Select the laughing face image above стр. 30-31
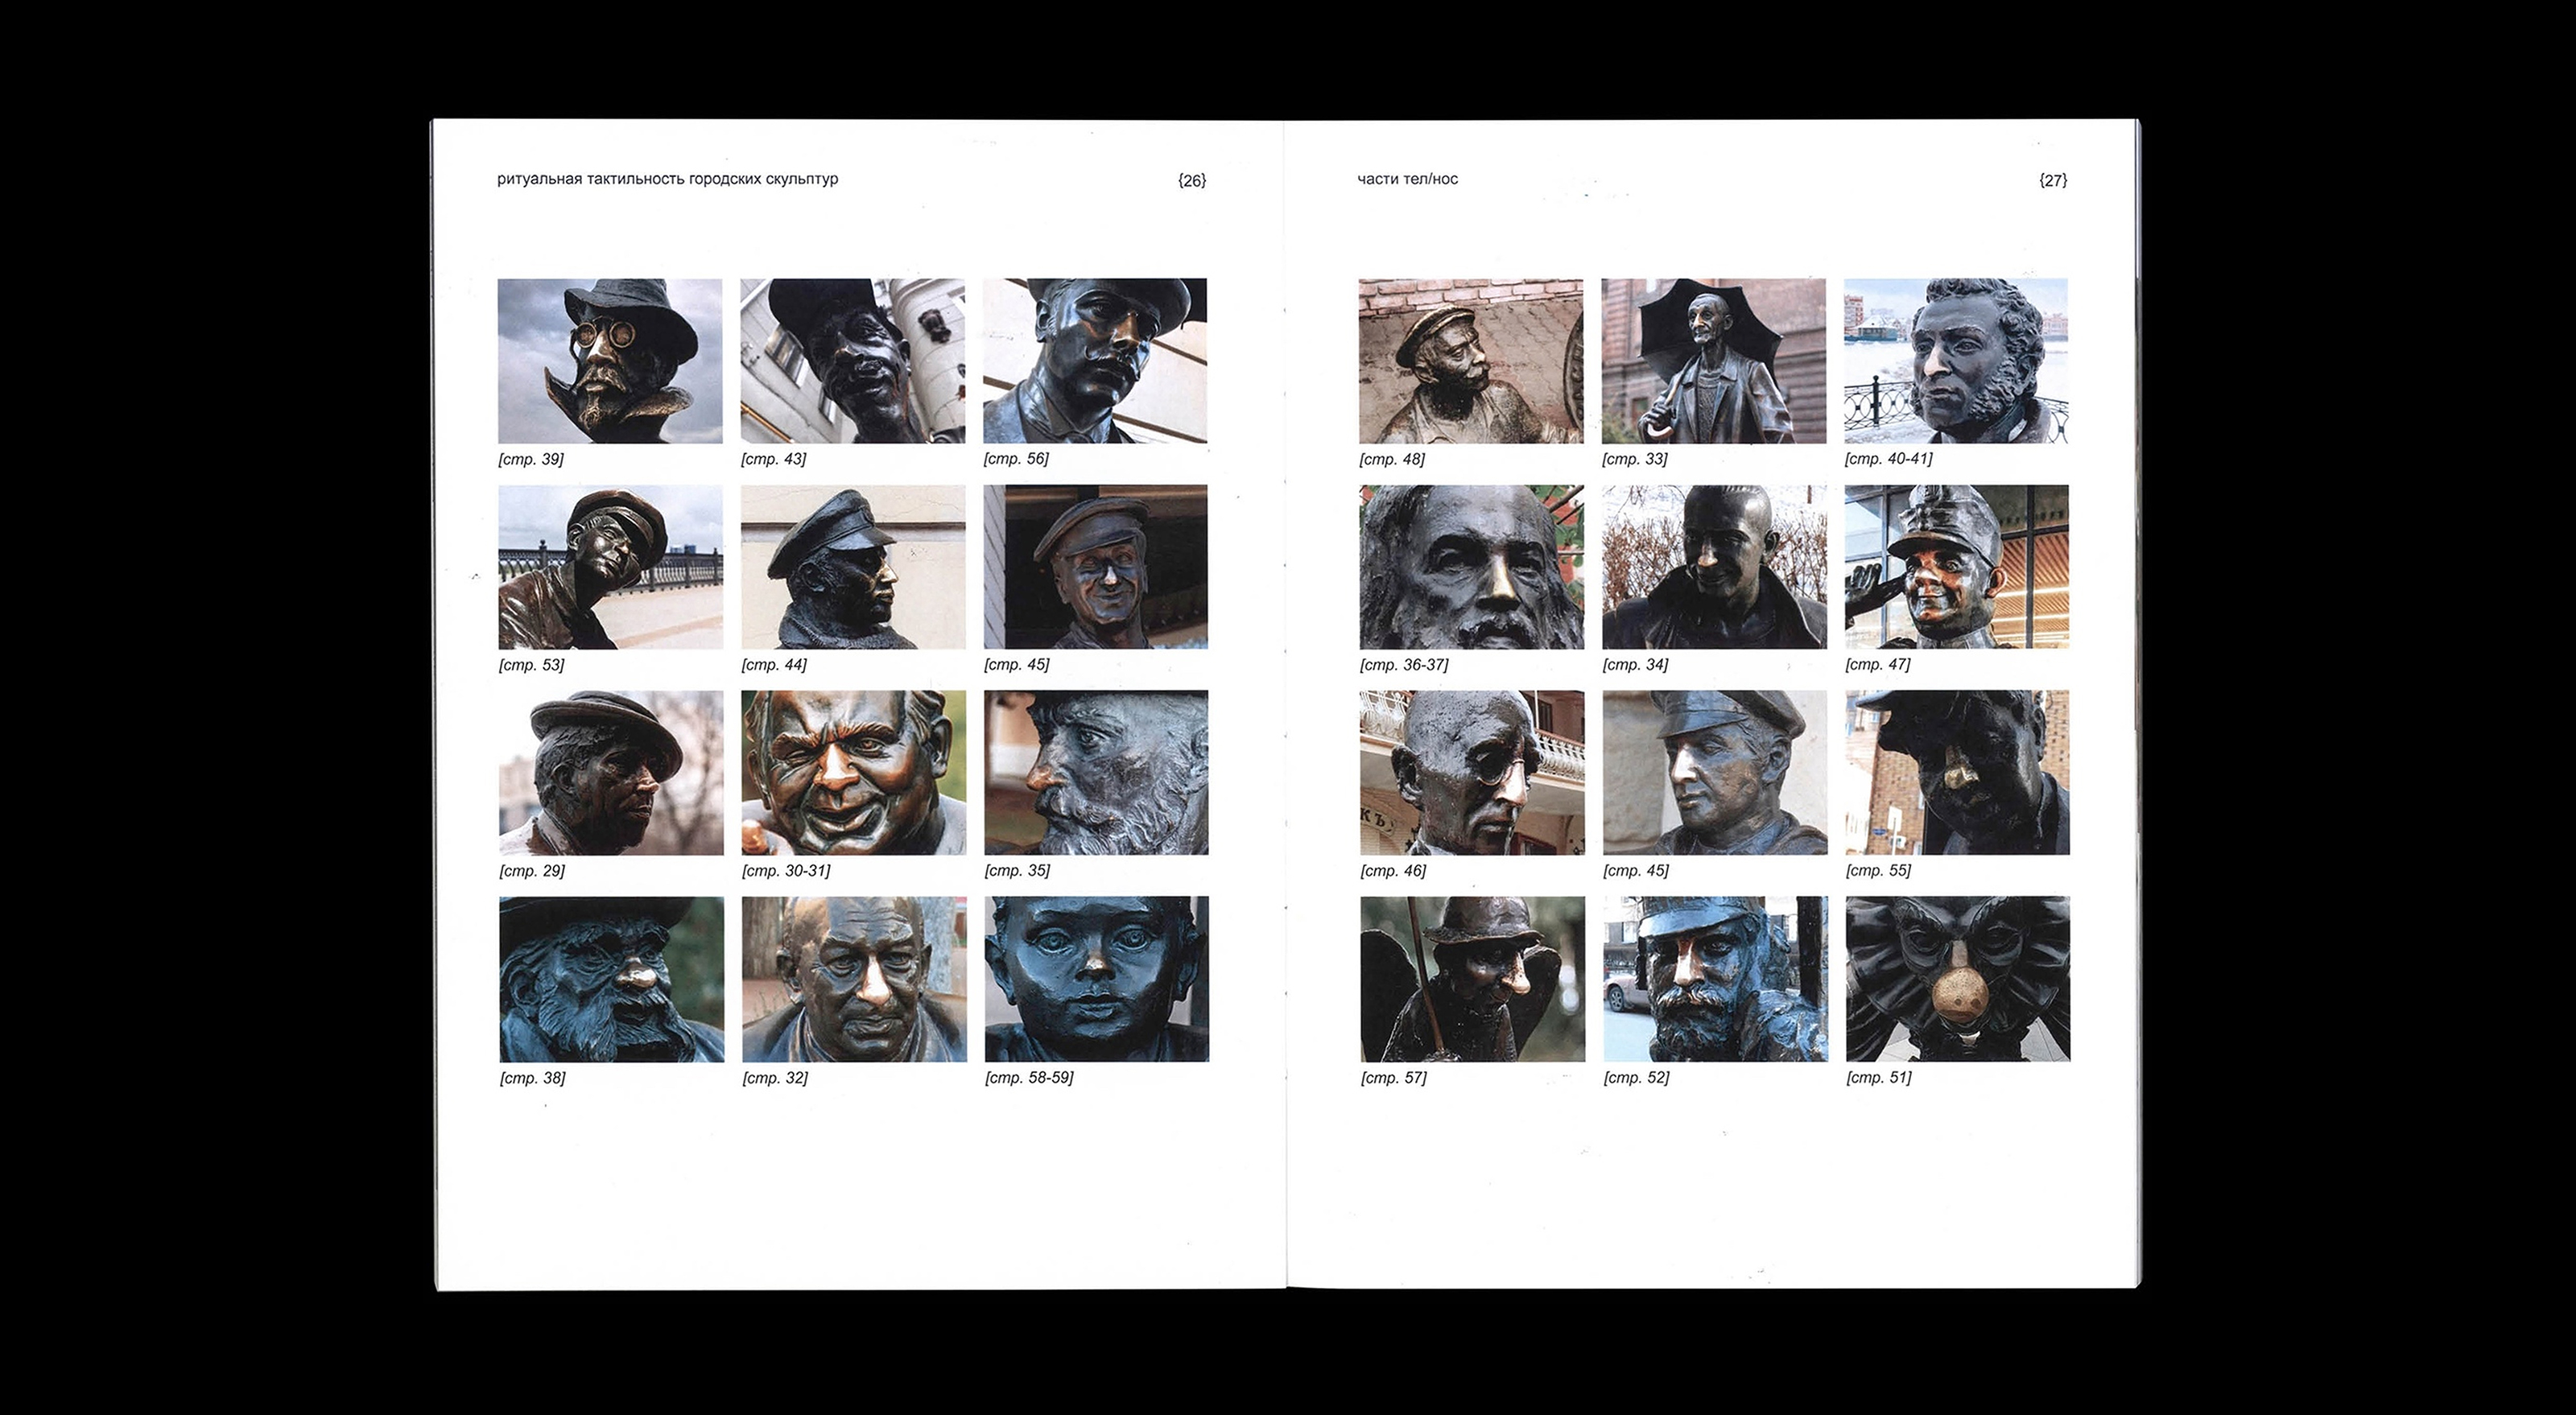 tap(853, 772)
